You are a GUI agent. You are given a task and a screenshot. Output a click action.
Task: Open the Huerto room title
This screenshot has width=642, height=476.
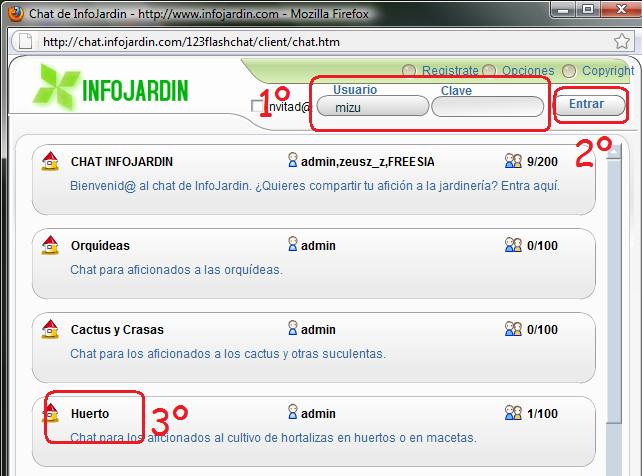click(90, 413)
